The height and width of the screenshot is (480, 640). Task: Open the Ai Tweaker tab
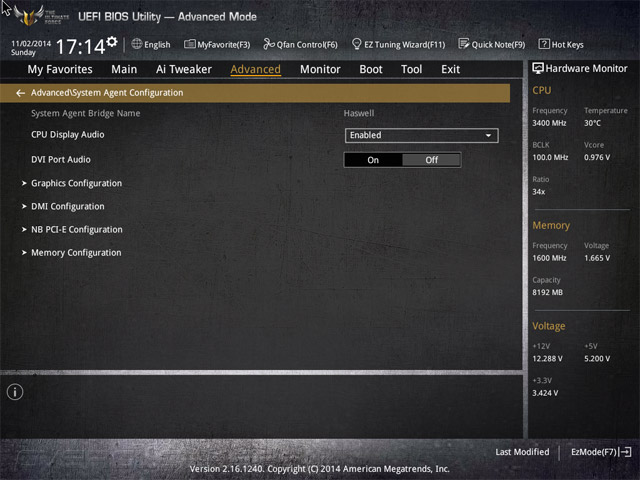(x=184, y=69)
